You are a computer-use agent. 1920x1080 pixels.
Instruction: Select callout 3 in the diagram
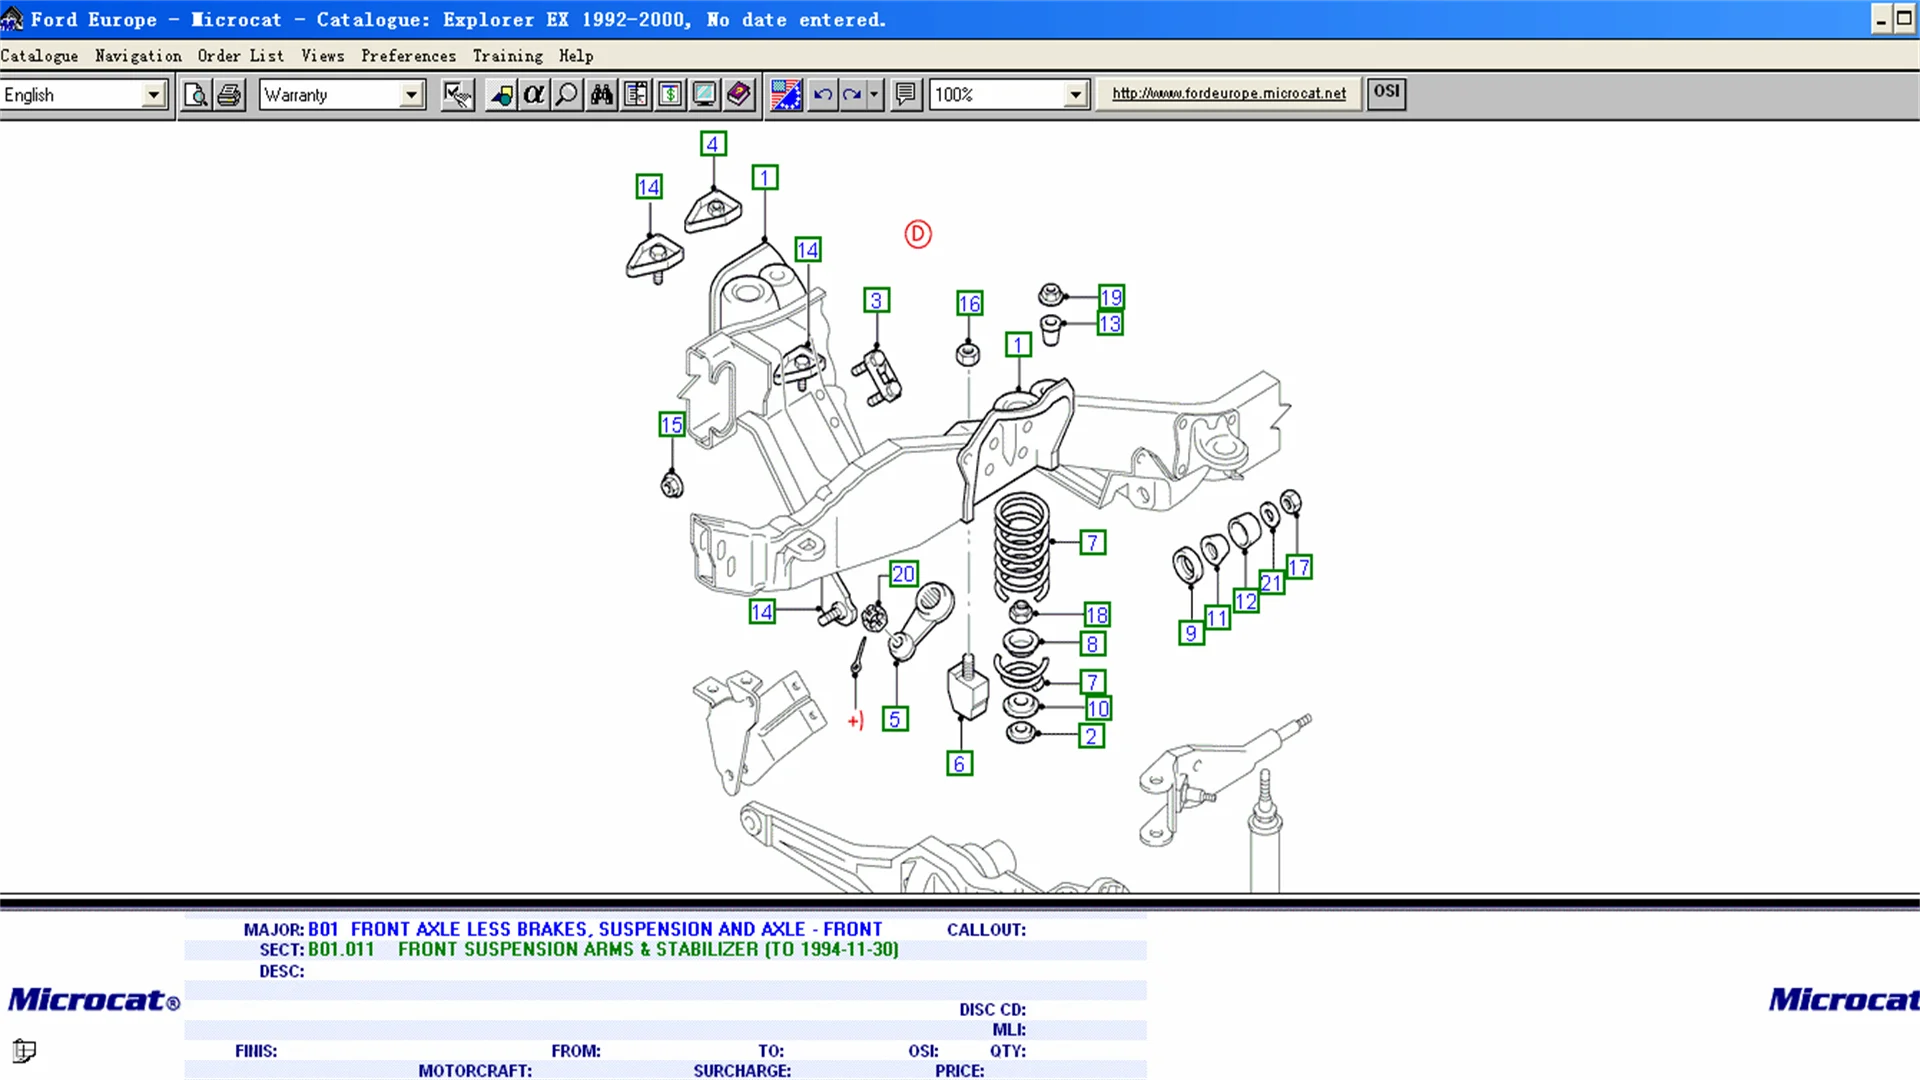click(x=877, y=300)
